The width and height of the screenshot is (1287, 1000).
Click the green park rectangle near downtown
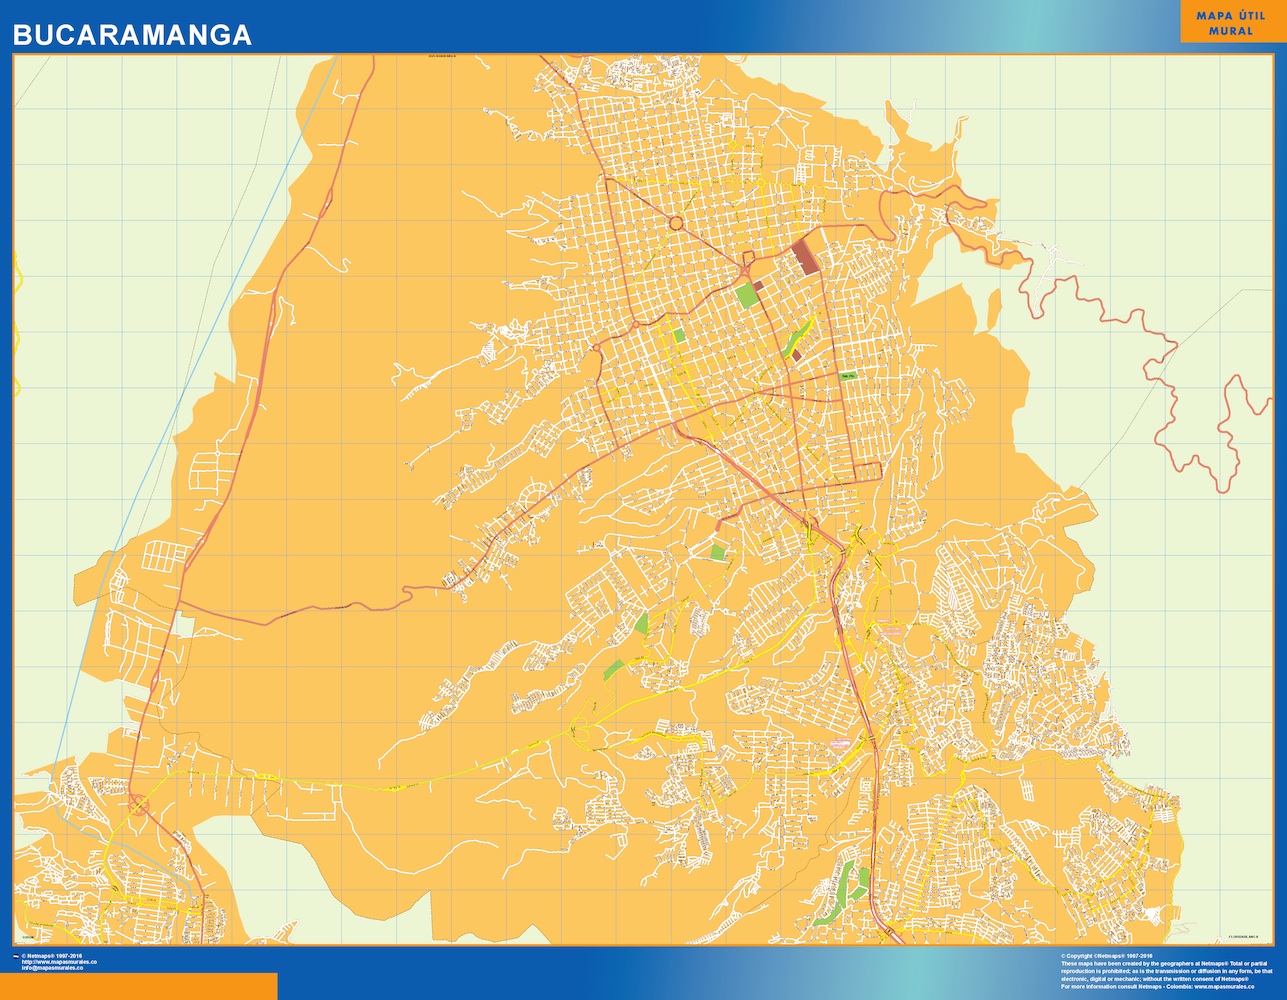pyautogui.click(x=746, y=297)
